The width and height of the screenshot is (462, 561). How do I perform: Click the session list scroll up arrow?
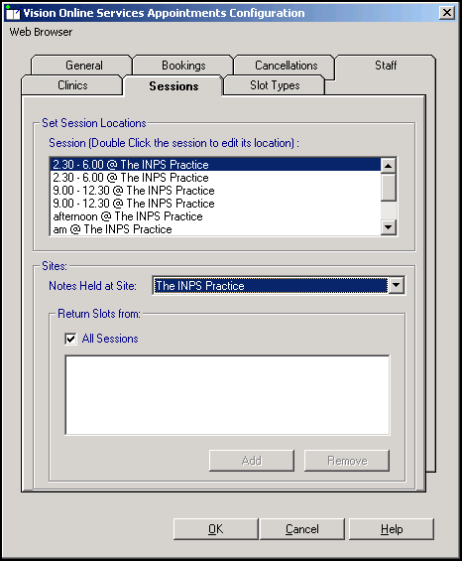tap(388, 166)
